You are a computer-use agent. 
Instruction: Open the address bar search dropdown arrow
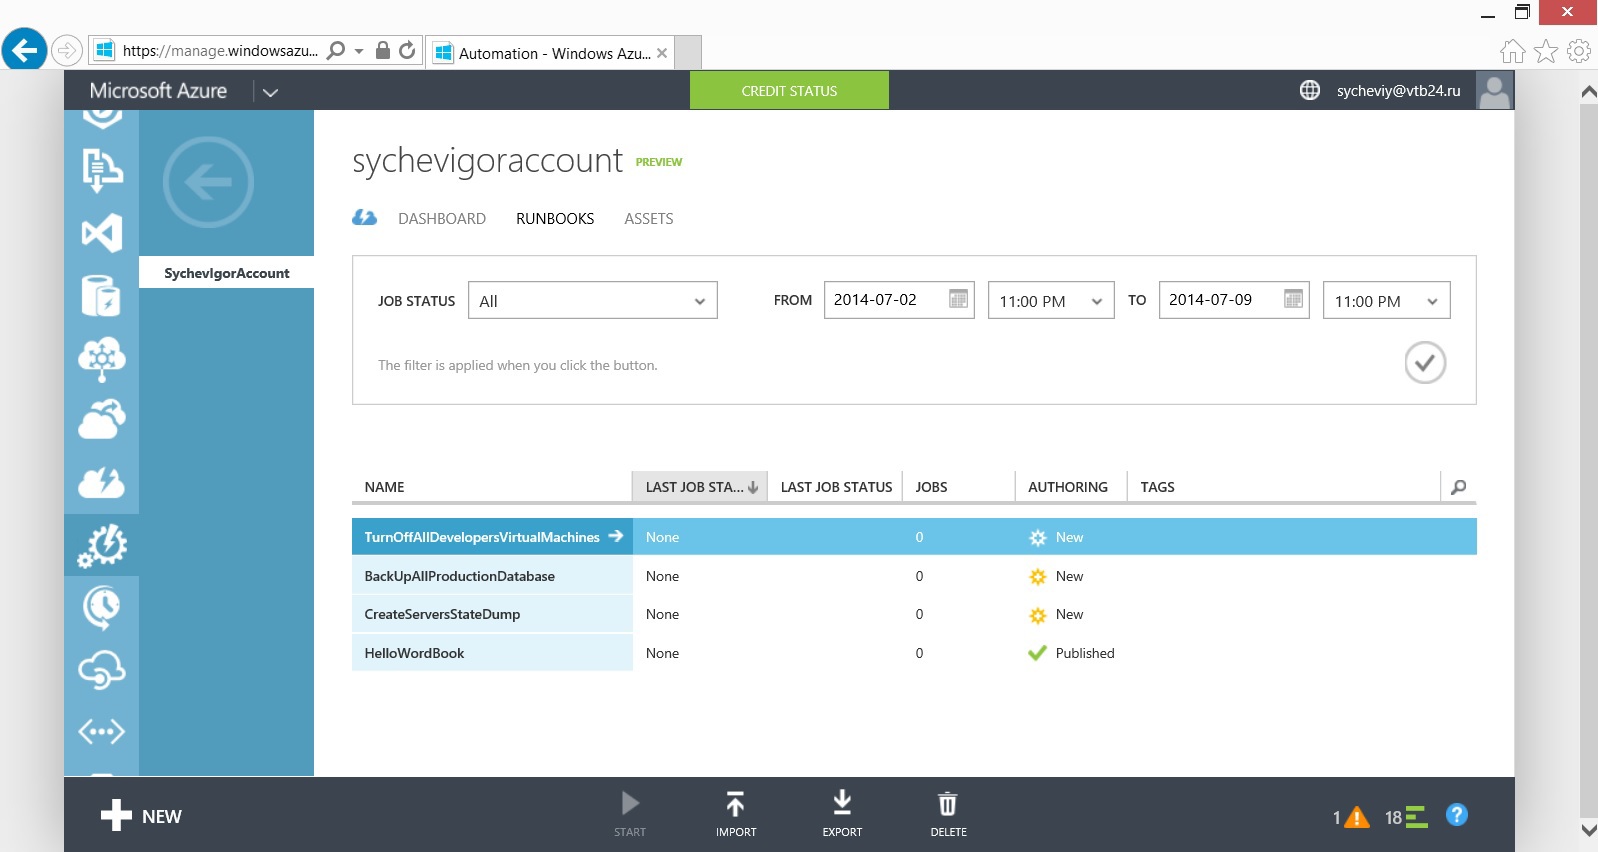point(359,51)
